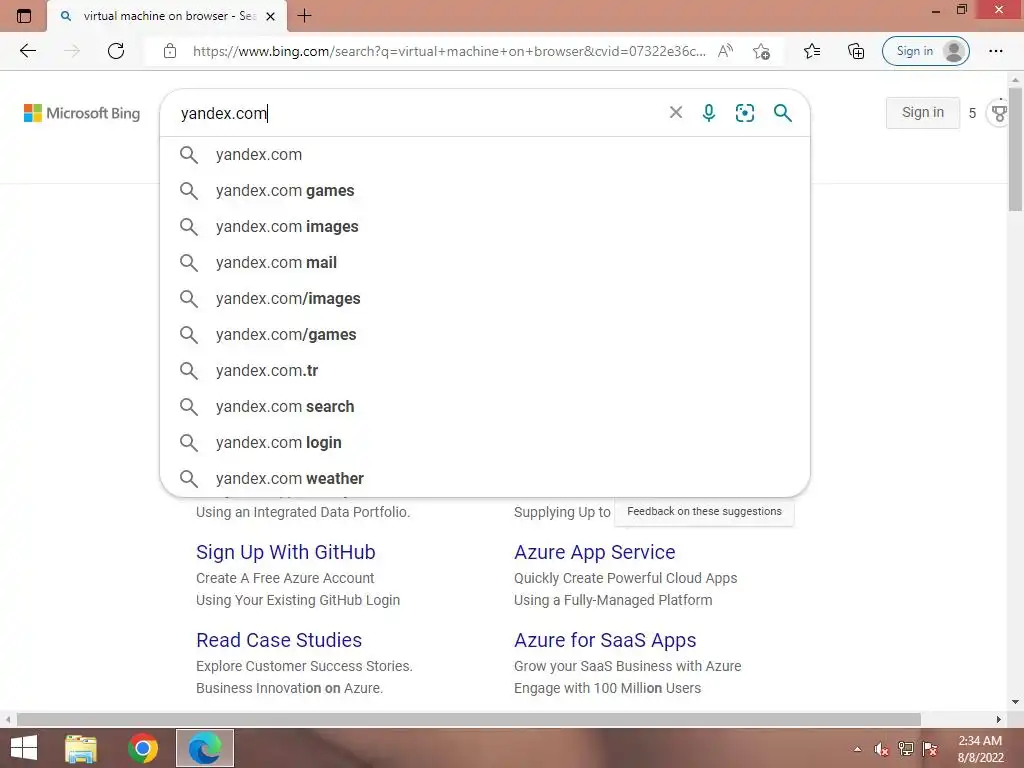Reload the page with the Refresh icon
The image size is (1024, 768).
[x=116, y=51]
